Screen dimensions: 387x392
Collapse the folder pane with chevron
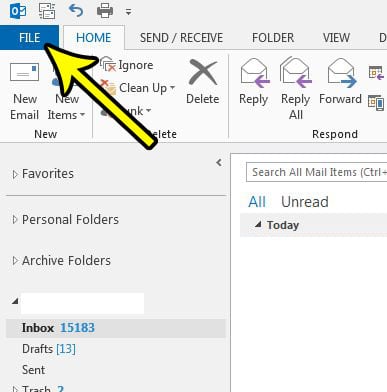(219, 163)
